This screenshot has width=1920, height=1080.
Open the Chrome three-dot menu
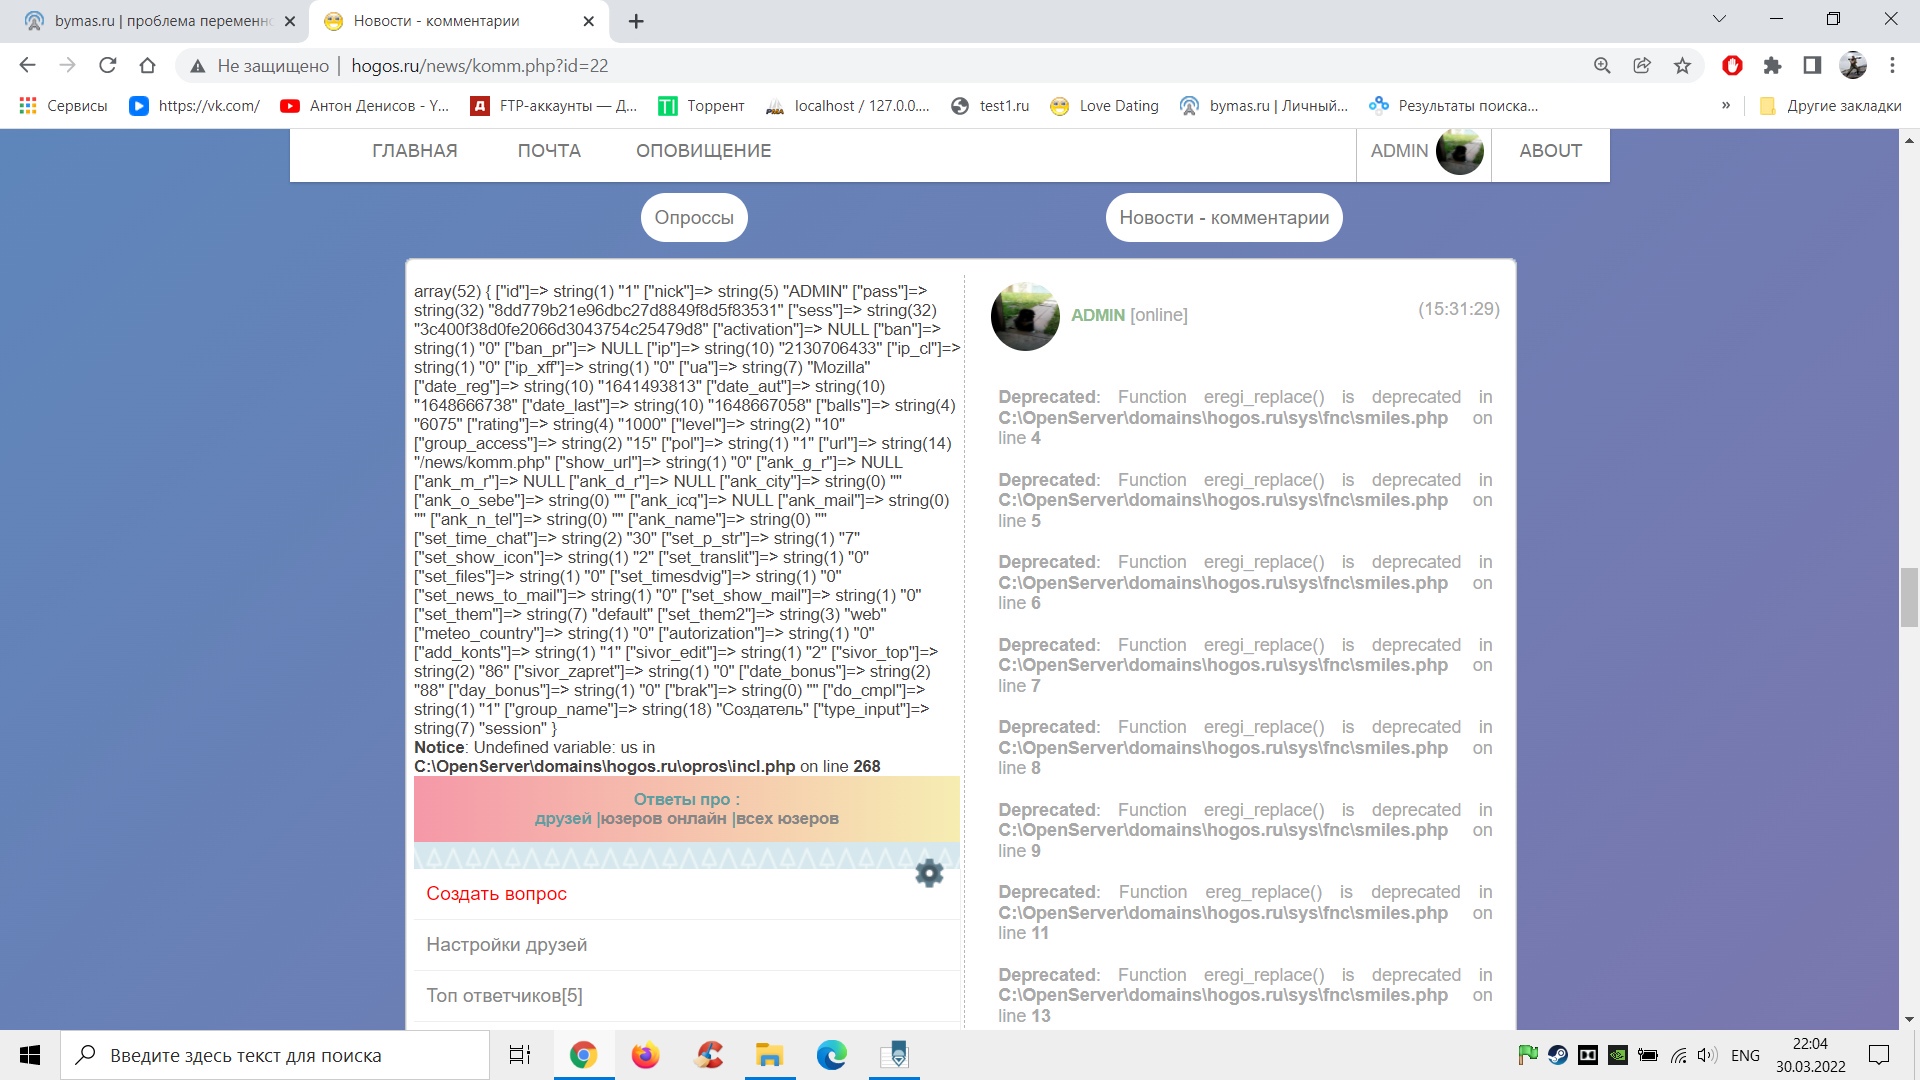[x=1892, y=66]
